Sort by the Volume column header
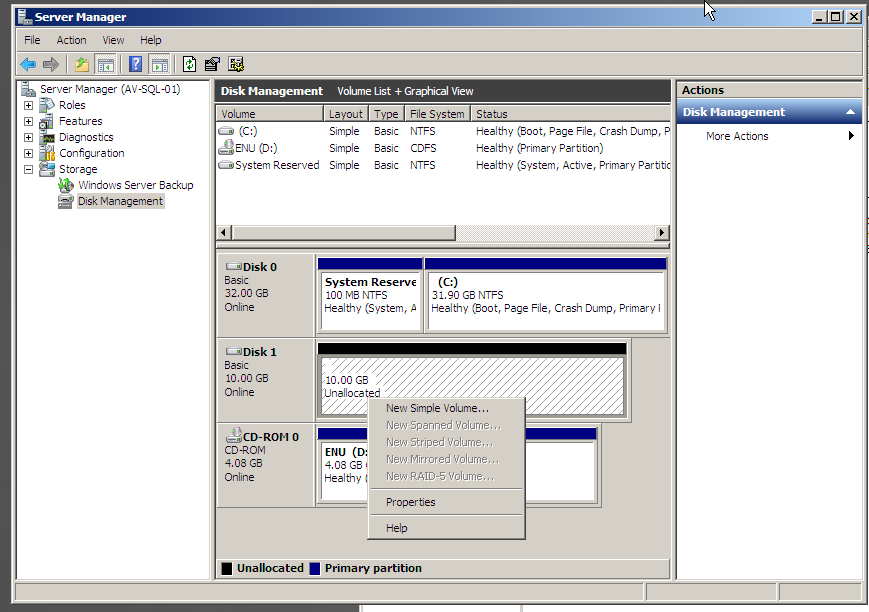The width and height of the screenshot is (869, 612). point(269,114)
